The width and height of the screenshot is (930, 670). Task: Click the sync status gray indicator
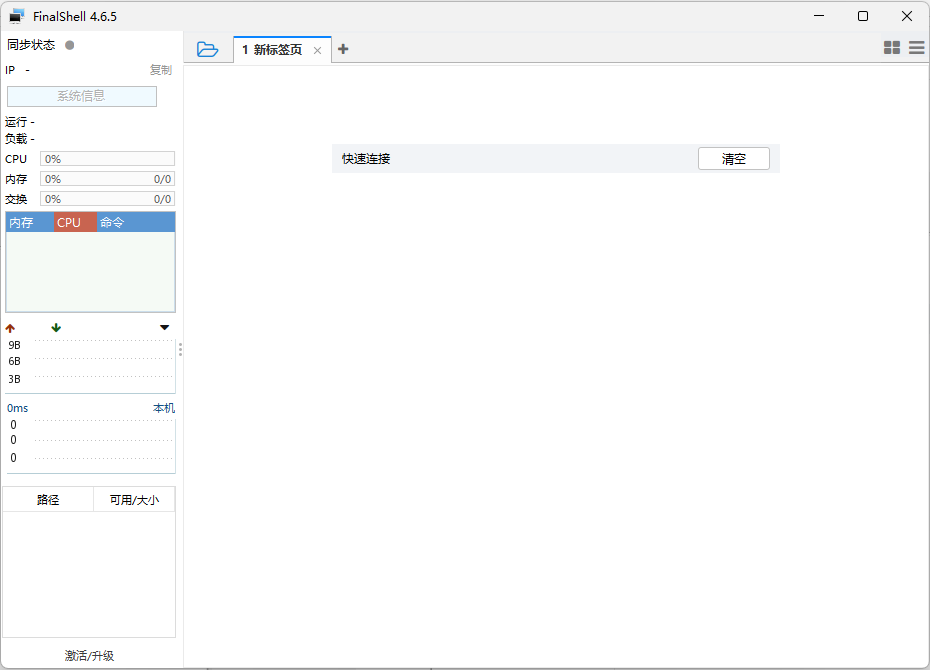pyautogui.click(x=69, y=45)
